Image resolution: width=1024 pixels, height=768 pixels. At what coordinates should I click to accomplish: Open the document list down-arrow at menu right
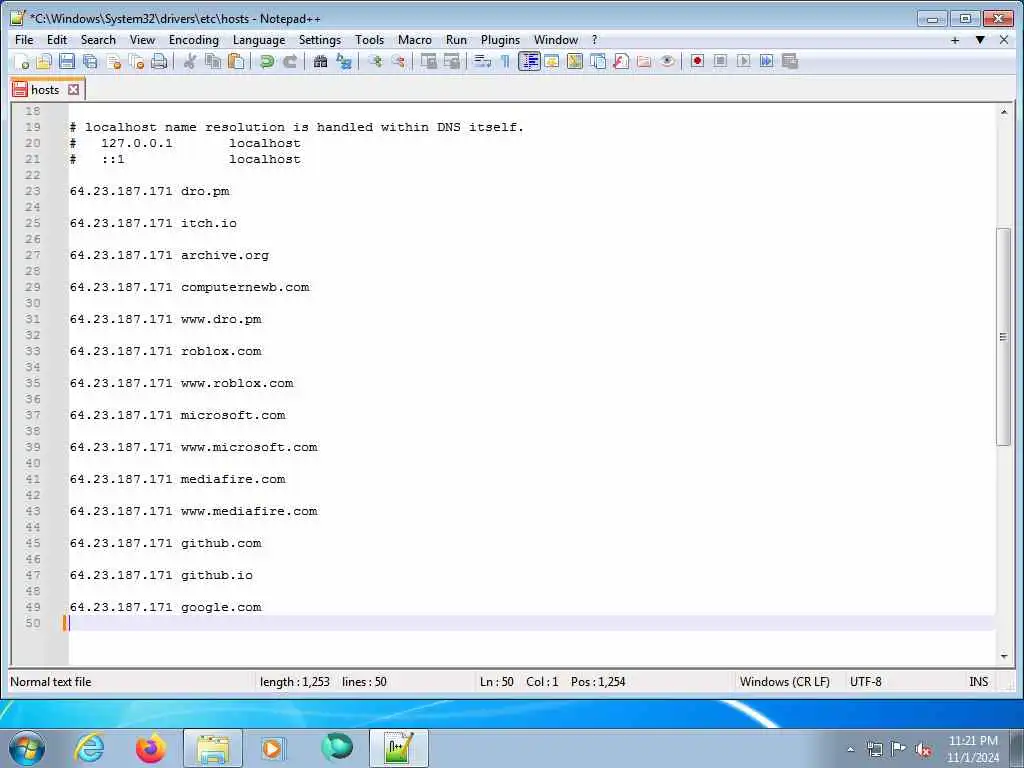point(980,40)
